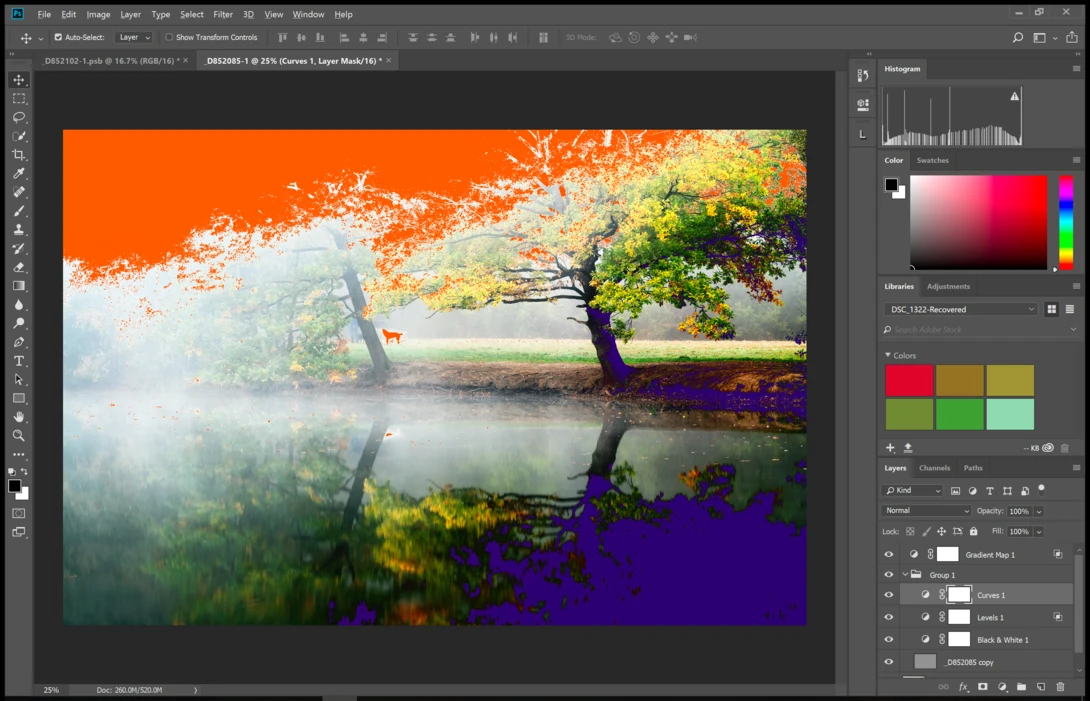Select the Crop tool
The image size is (1090, 701).
point(19,155)
